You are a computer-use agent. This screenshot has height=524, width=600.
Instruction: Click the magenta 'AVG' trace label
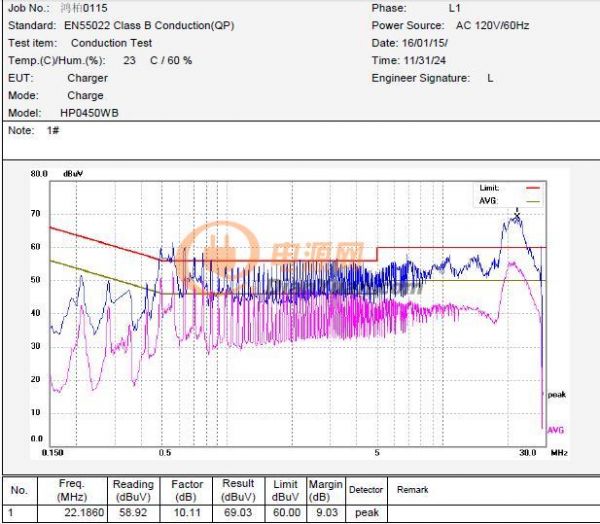556,430
